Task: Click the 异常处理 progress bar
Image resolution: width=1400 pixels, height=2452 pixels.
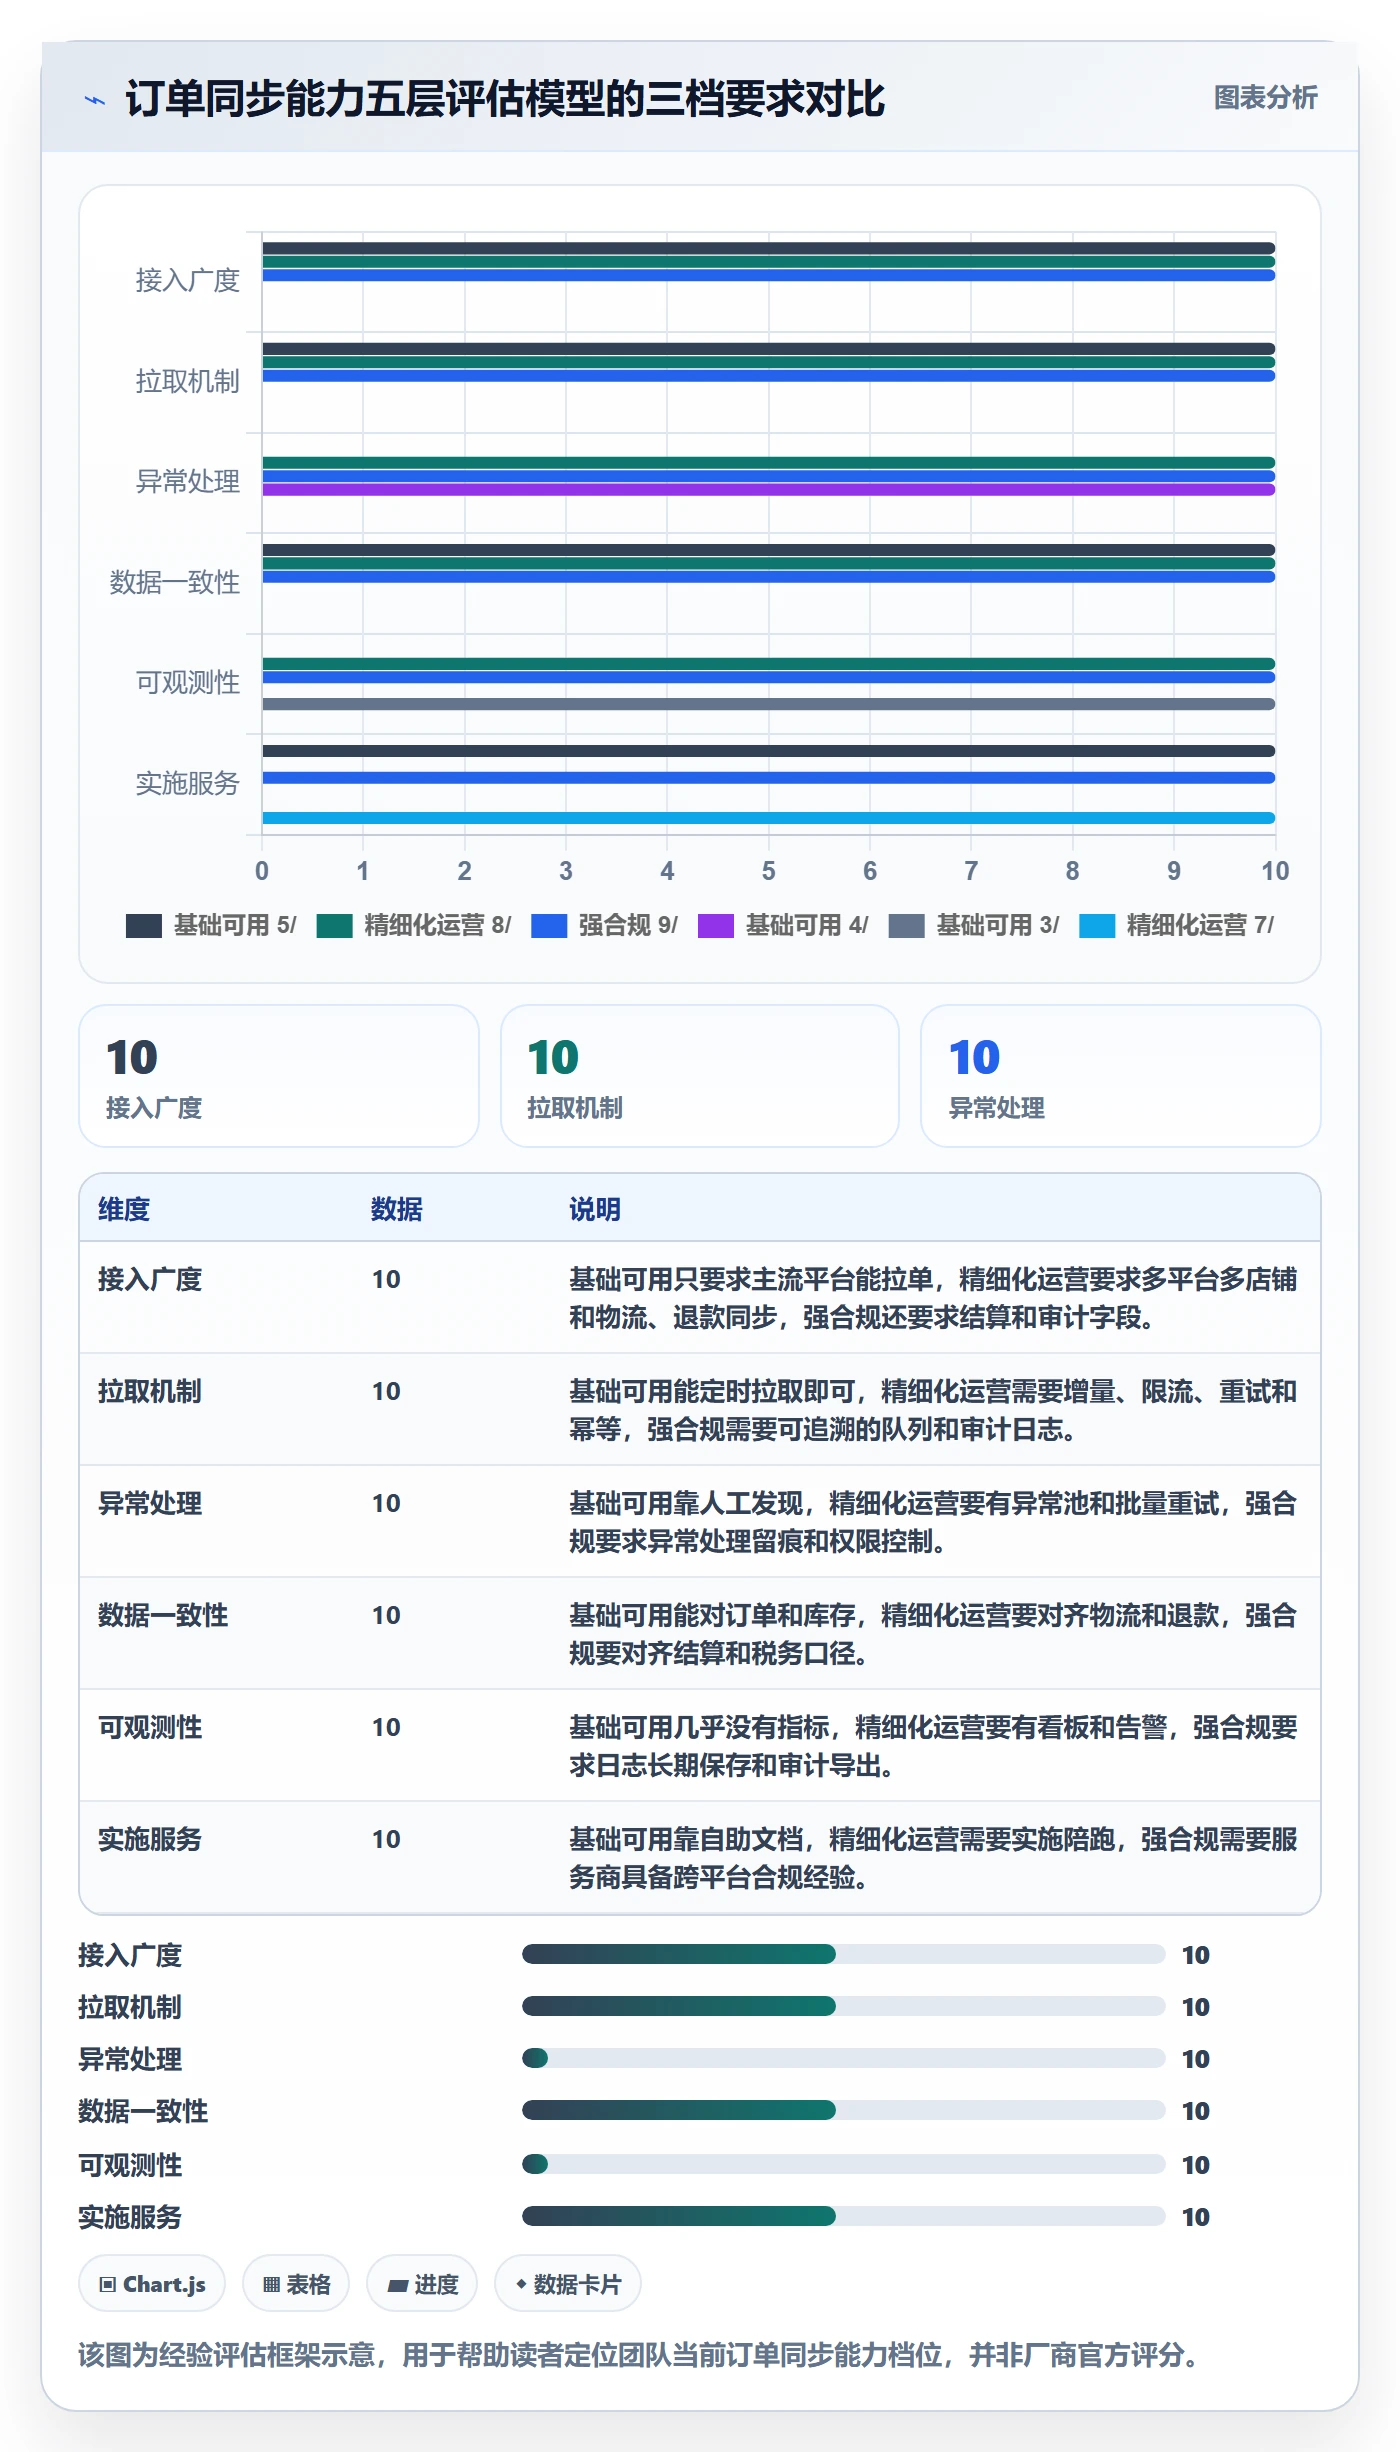Action: click(844, 2058)
